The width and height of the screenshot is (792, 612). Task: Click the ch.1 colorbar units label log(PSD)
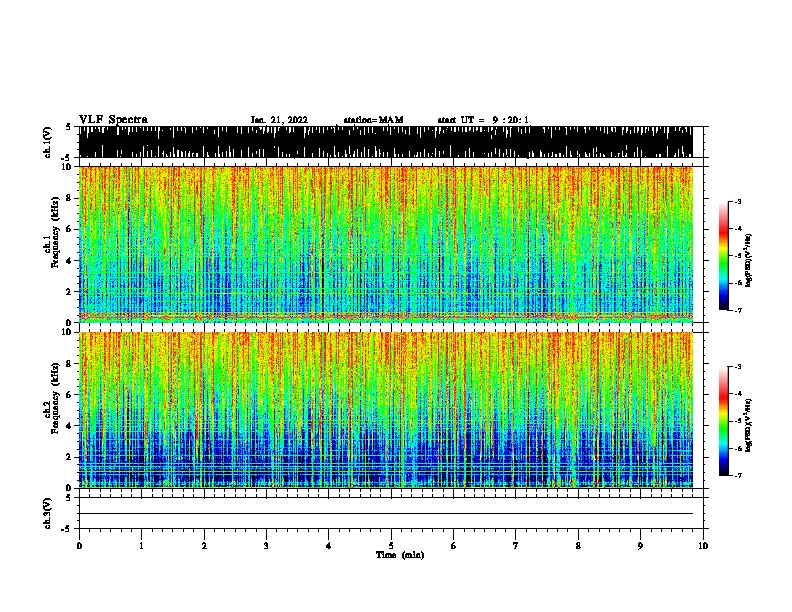(749, 260)
